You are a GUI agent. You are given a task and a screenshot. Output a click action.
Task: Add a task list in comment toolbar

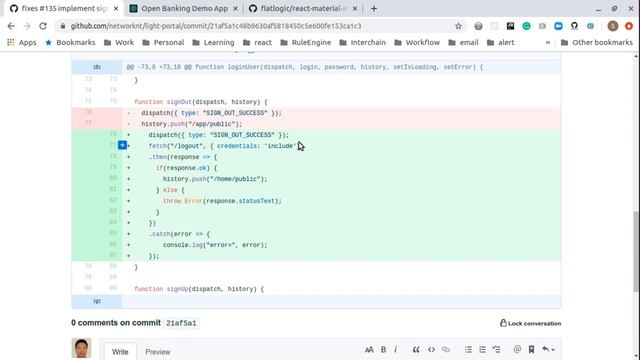tap(496, 349)
